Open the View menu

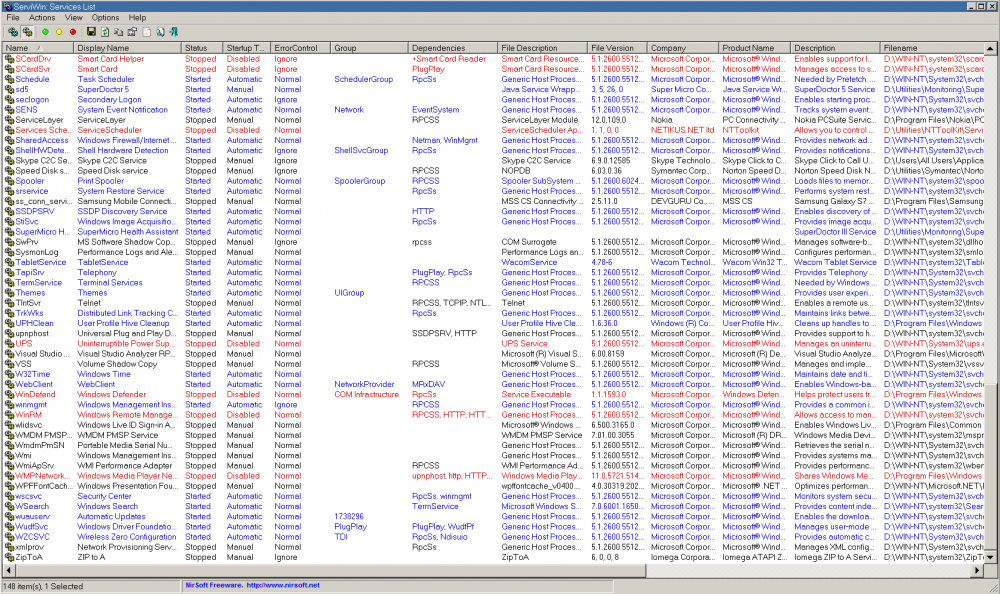point(74,18)
